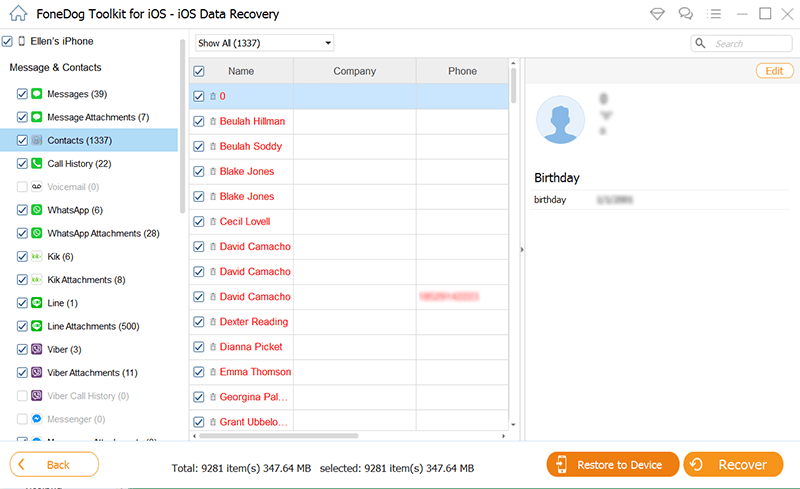Click the Message Attachments icon
Image resolution: width=800 pixels, height=489 pixels.
(x=37, y=117)
